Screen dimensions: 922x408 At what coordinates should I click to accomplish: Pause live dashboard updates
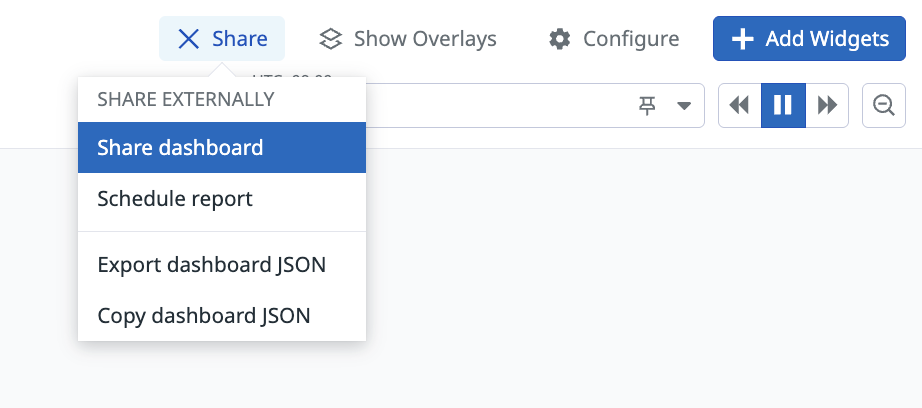(x=783, y=106)
